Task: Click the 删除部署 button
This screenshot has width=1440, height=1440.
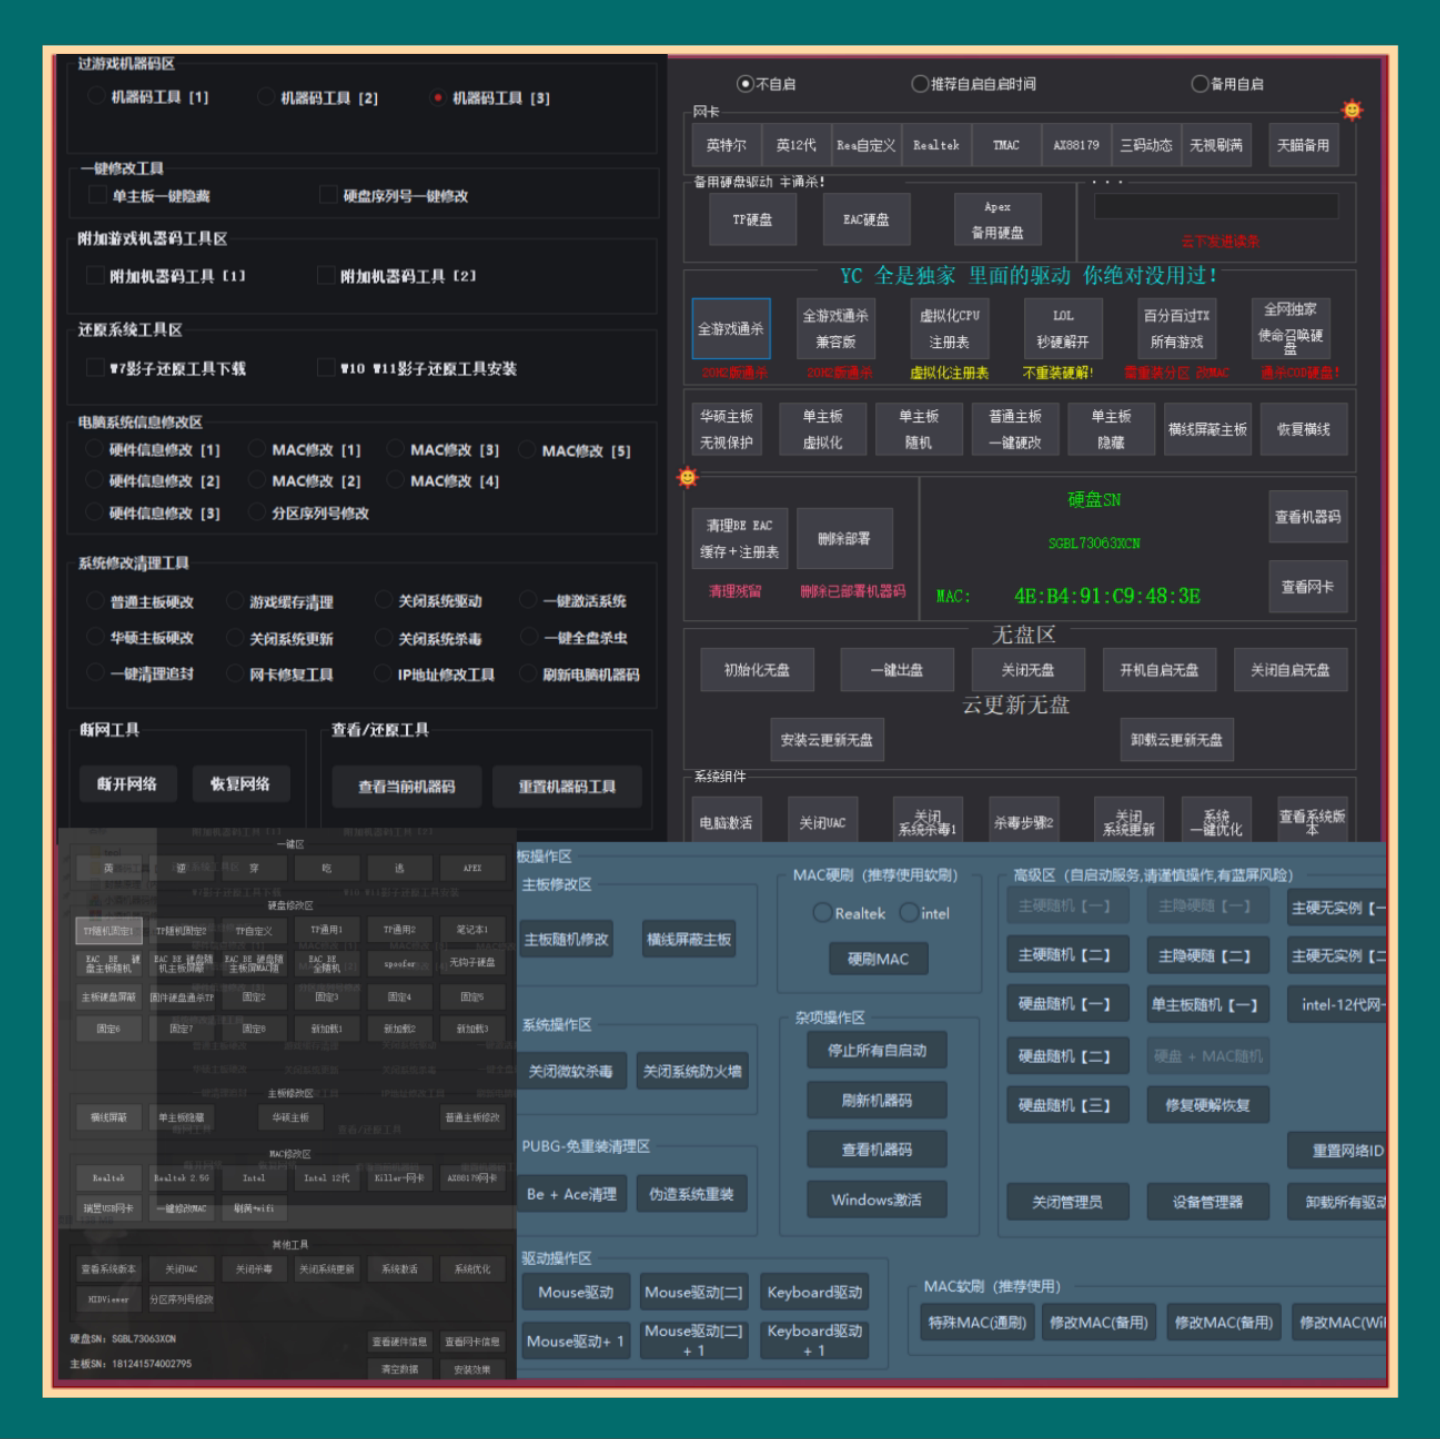Action: [x=844, y=538]
